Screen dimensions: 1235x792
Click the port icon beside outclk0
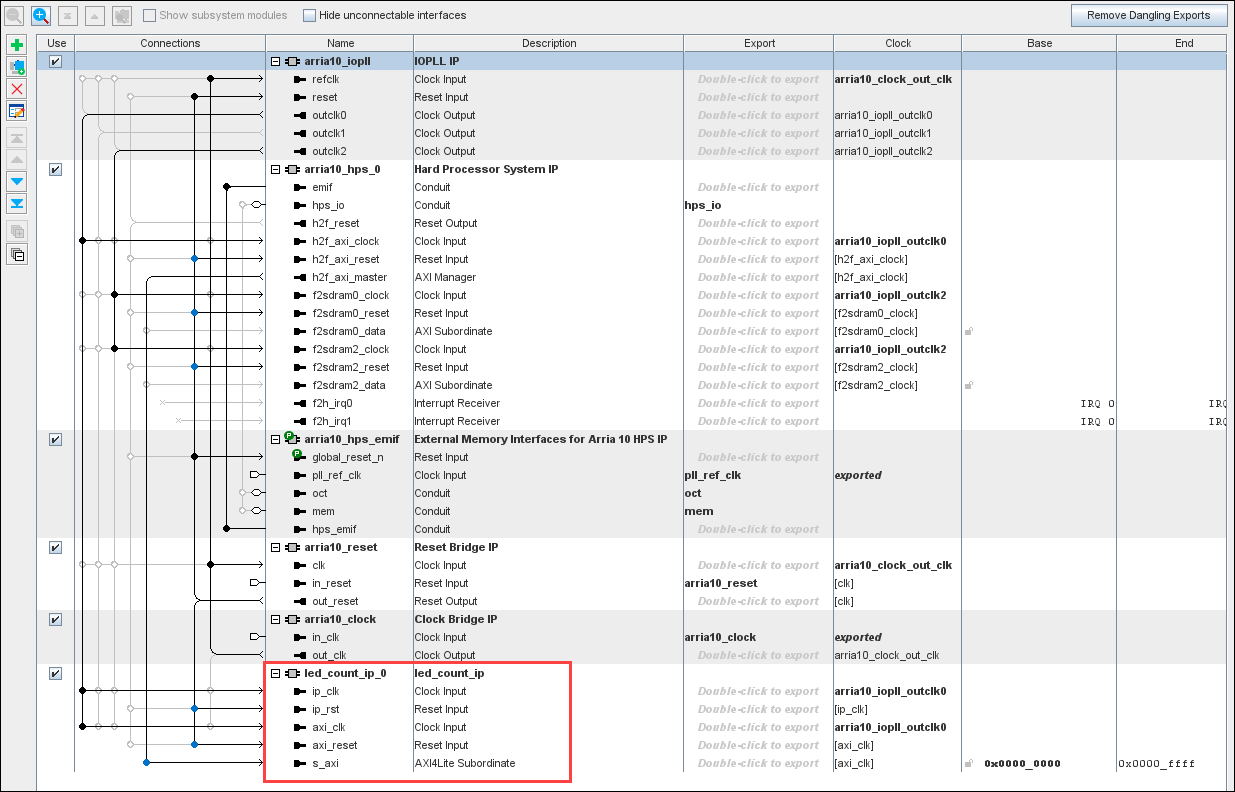click(x=300, y=115)
